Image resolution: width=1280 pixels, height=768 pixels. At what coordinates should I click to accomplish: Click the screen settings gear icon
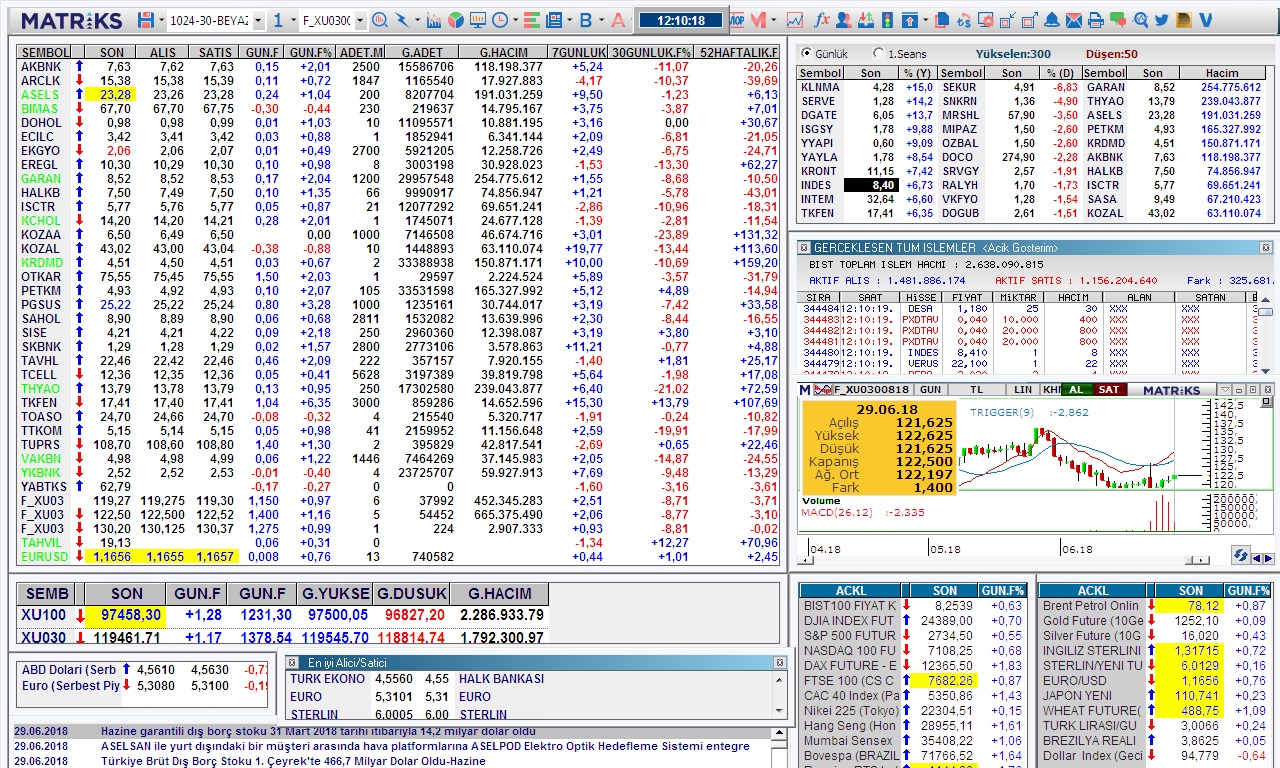click(986, 20)
